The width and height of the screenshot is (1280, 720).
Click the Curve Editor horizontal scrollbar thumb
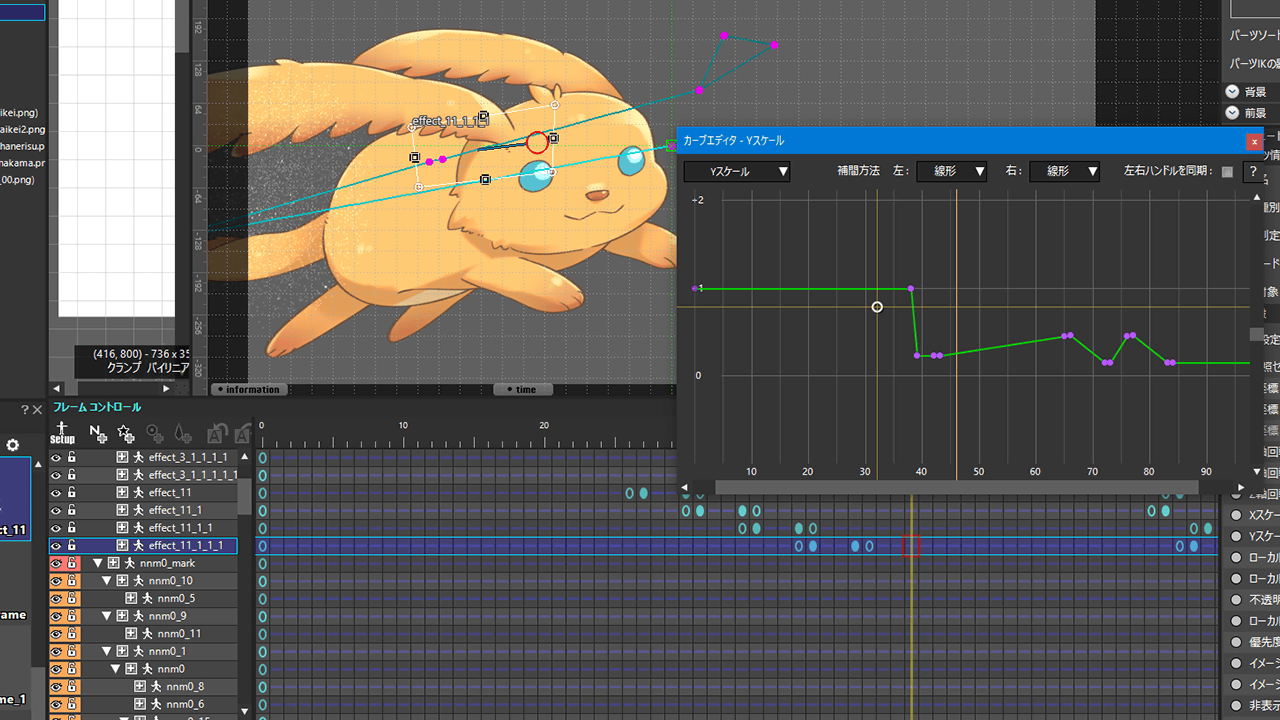pyautogui.click(x=956, y=488)
